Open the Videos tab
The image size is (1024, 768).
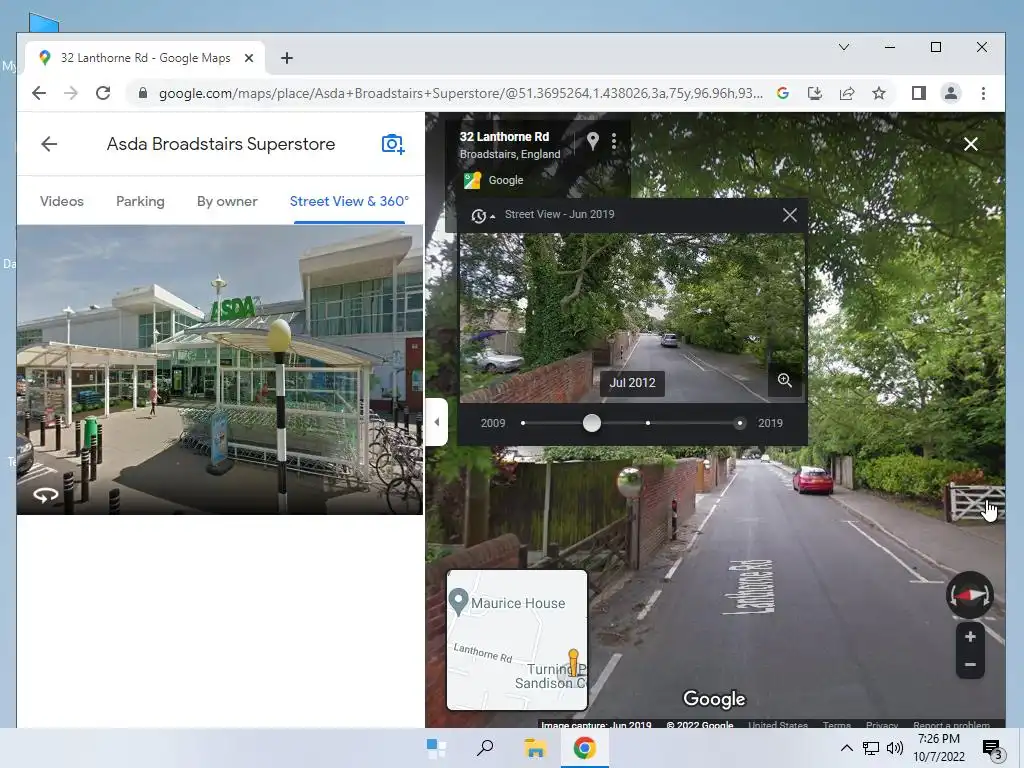(x=61, y=201)
